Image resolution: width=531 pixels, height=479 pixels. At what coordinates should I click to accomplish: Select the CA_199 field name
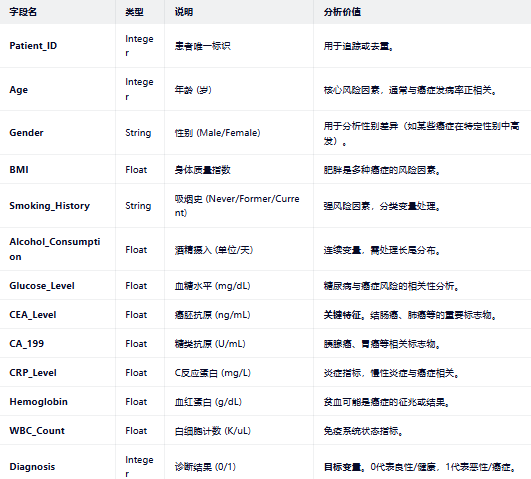(x=27, y=344)
